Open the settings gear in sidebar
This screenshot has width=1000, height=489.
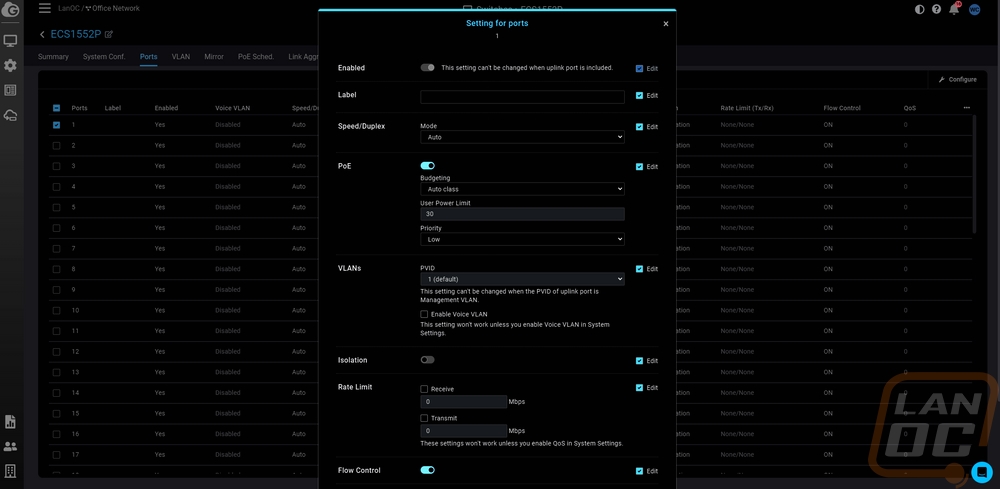tap(10, 65)
